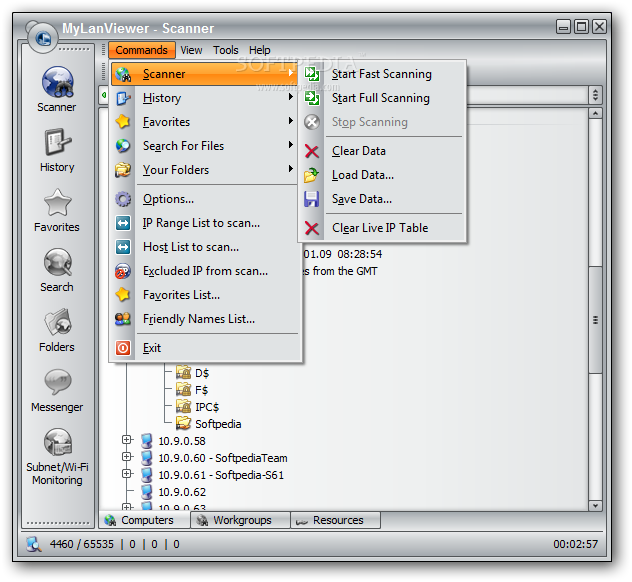Expand the History submenu arrow
This screenshot has height=582, width=632.
[x=290, y=97]
